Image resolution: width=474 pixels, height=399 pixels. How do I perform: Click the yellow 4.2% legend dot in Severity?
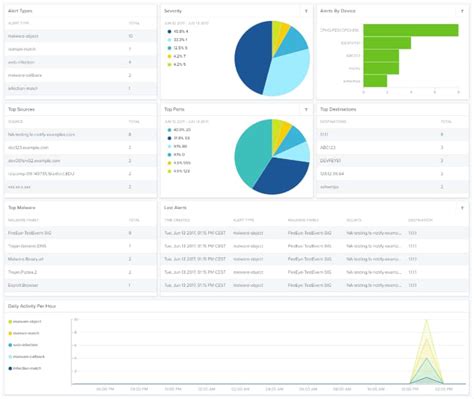coord(169,57)
